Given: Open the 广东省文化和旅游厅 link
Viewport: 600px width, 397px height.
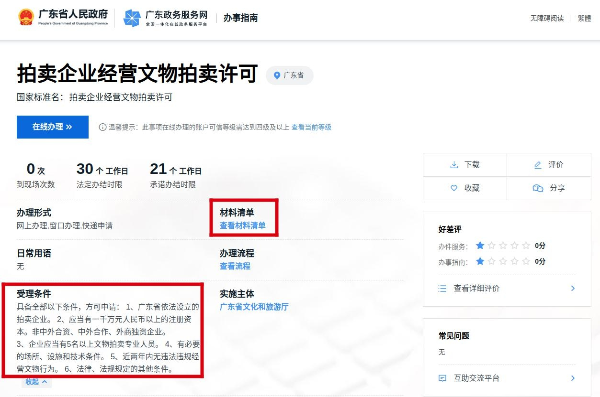Looking at the screenshot, I should pos(254,307).
